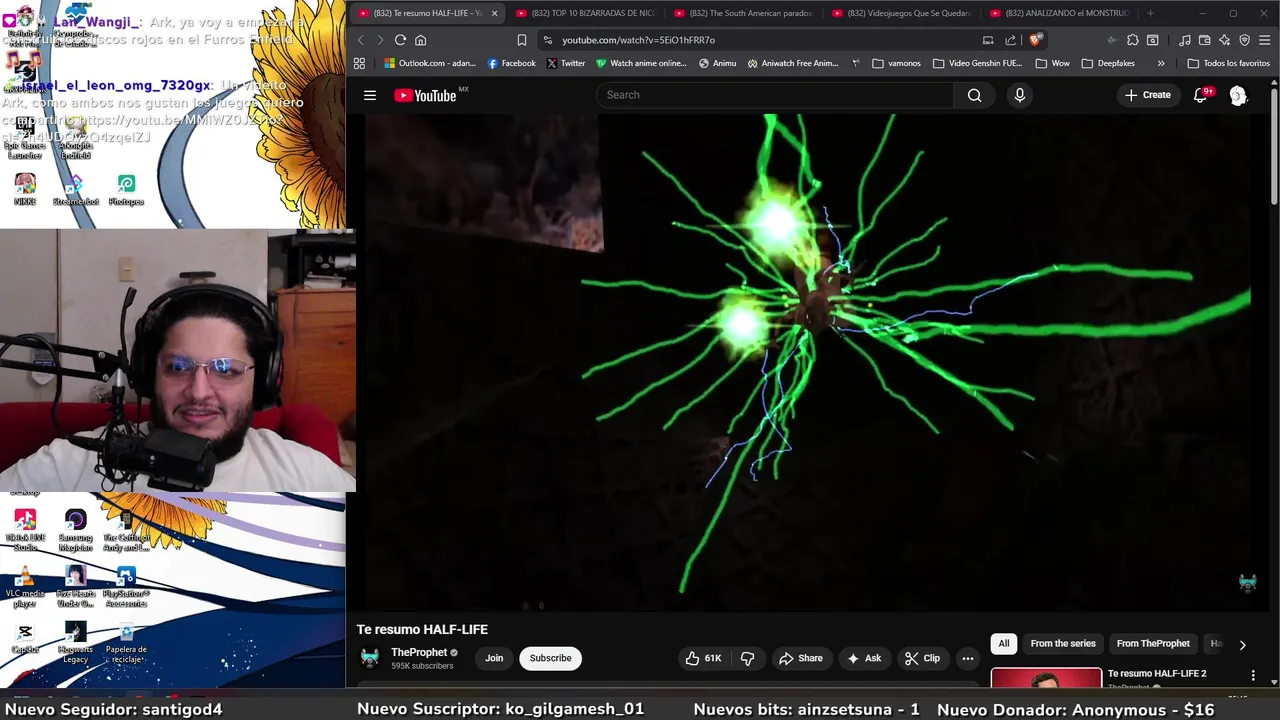Open TheProphet channel avatar
This screenshot has width=1280, height=720.
(370, 658)
